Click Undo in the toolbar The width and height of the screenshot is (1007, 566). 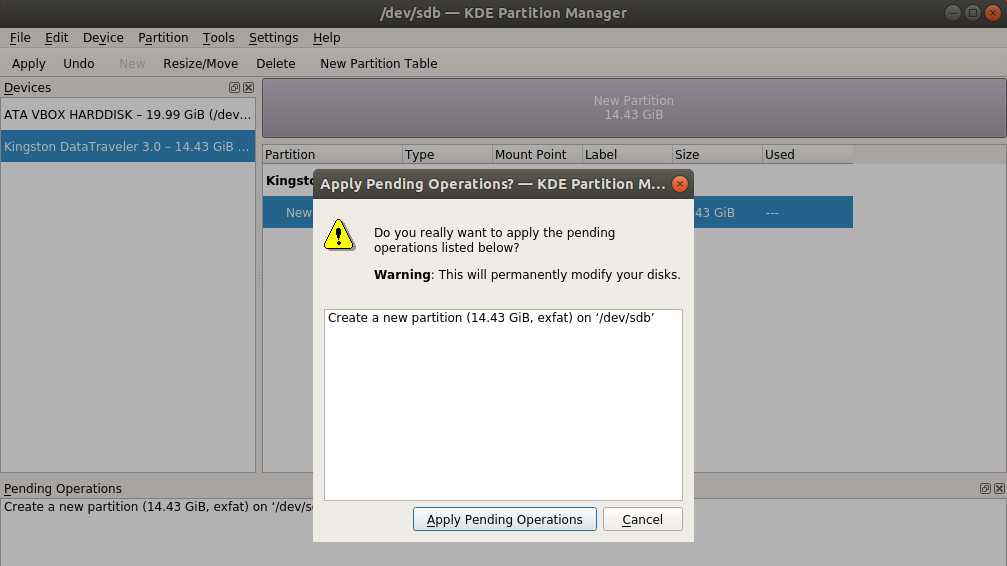(x=78, y=64)
